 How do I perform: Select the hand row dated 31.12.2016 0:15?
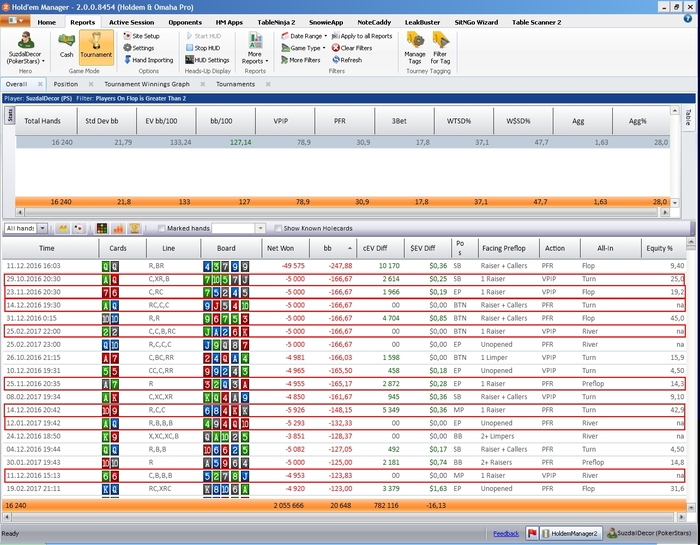[x=344, y=318]
